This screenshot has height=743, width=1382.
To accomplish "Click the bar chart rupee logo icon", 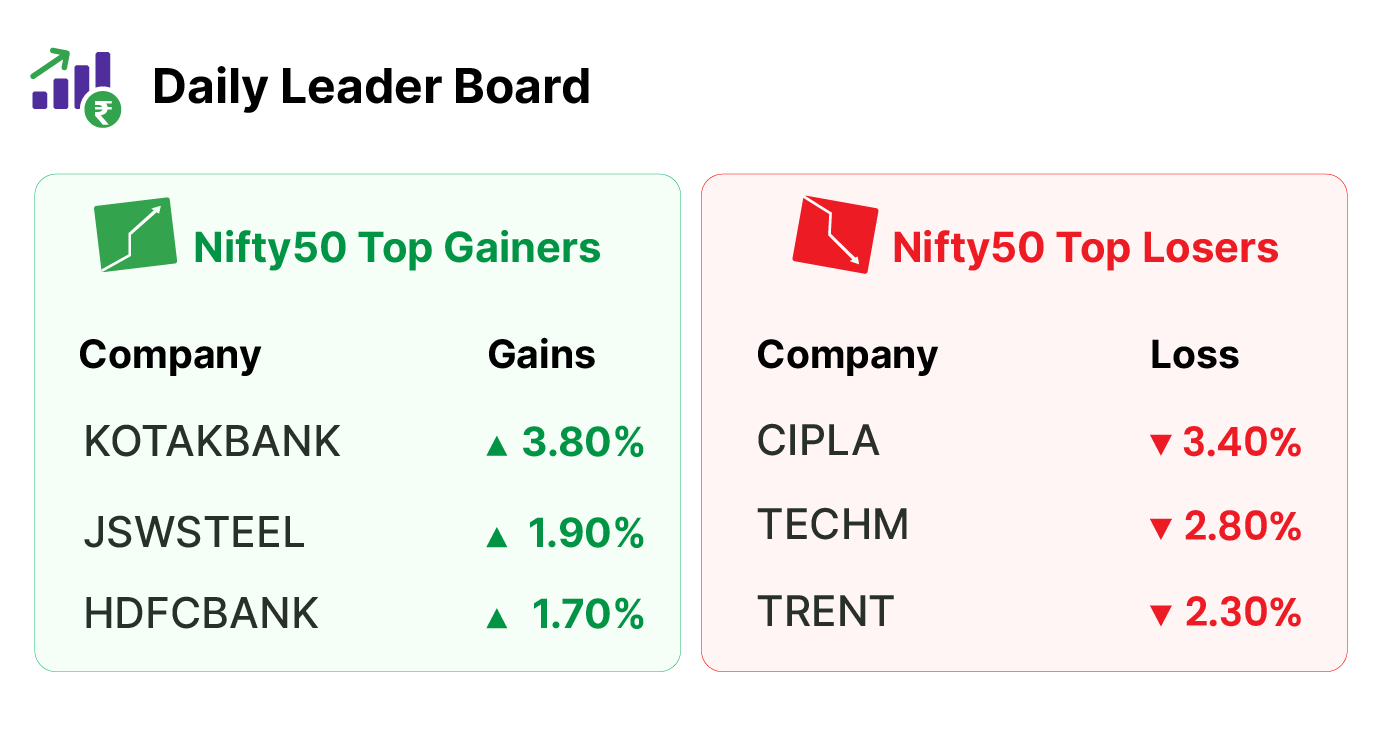I will (x=76, y=87).
